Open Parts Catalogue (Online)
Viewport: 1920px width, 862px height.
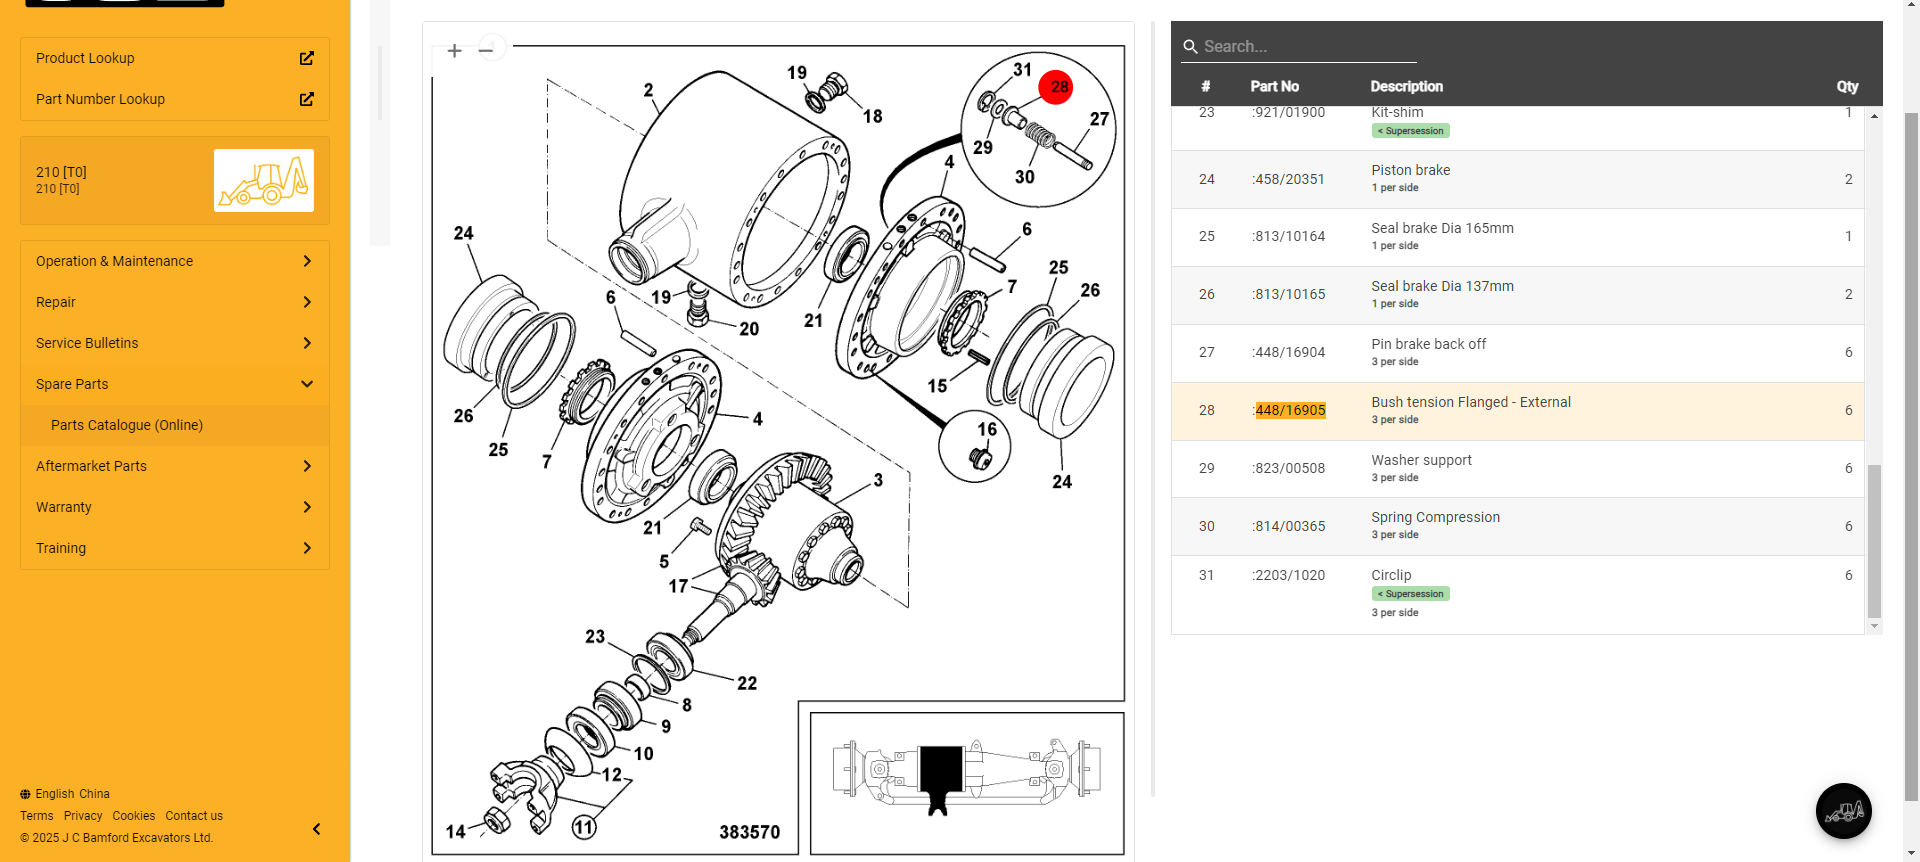[x=127, y=425]
